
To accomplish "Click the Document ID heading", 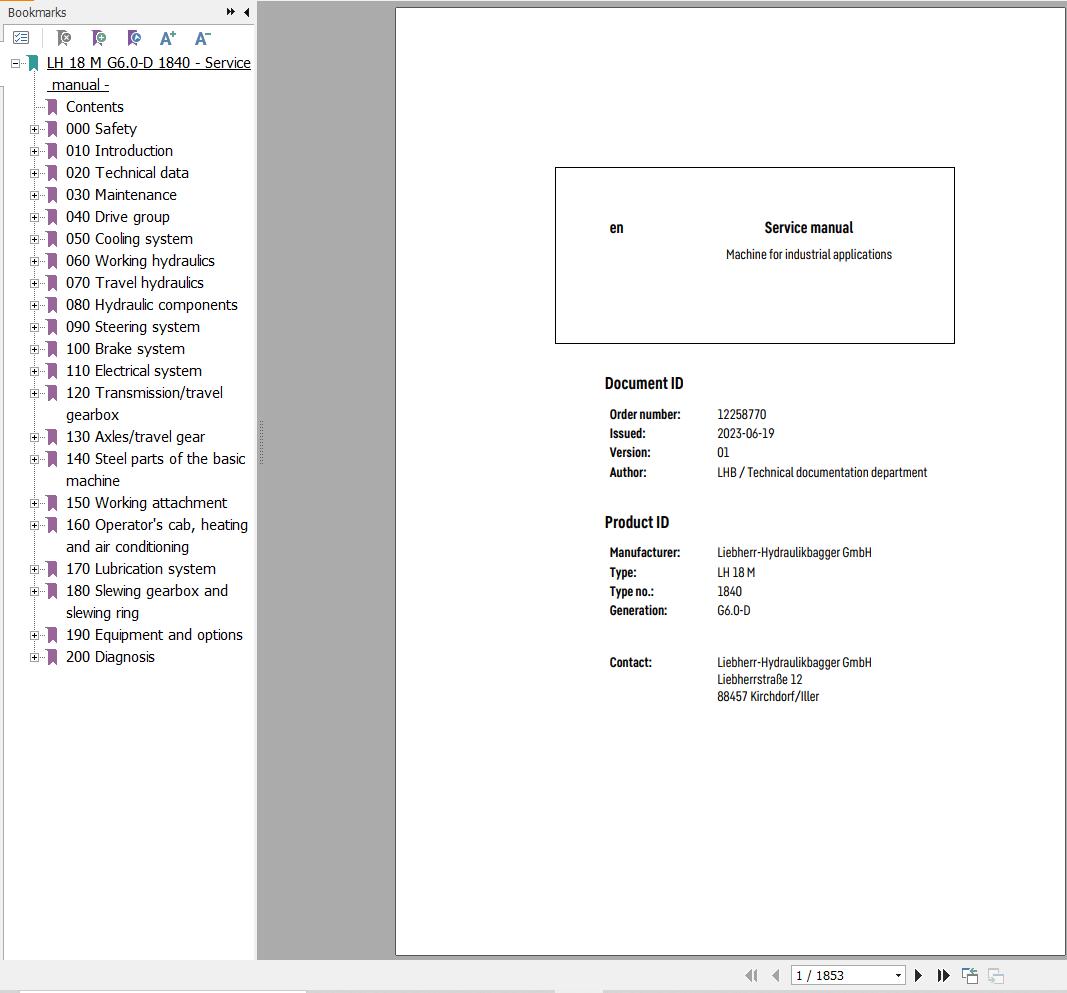I will (x=644, y=383).
